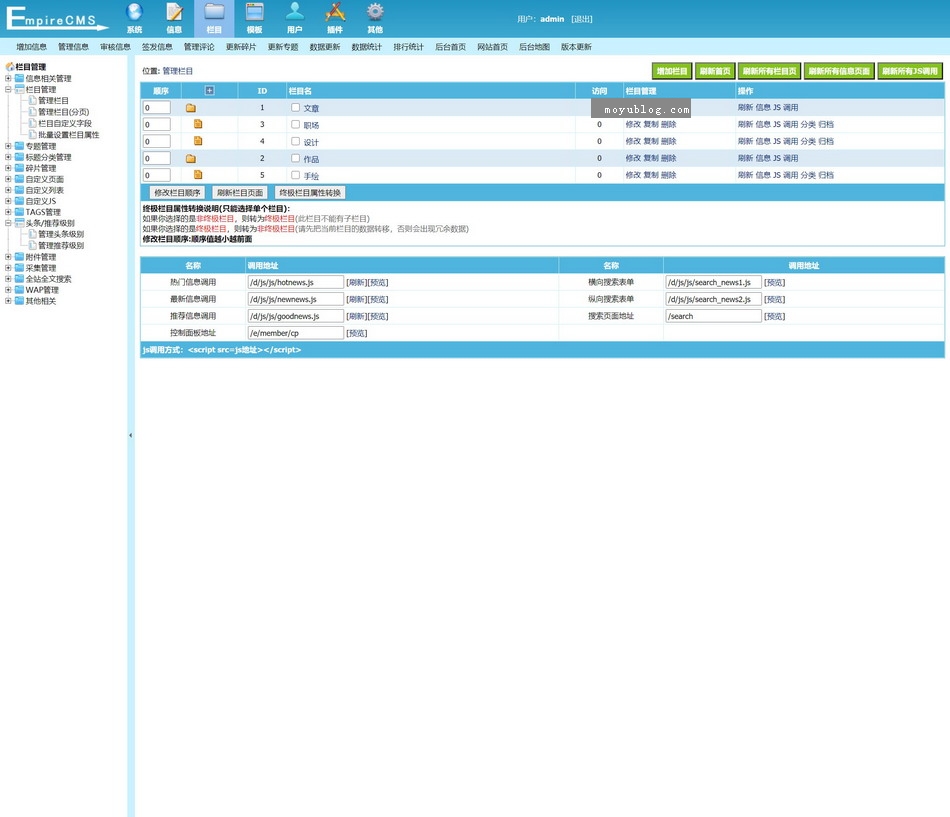Expand the TAGS管理 tree node

(8, 212)
